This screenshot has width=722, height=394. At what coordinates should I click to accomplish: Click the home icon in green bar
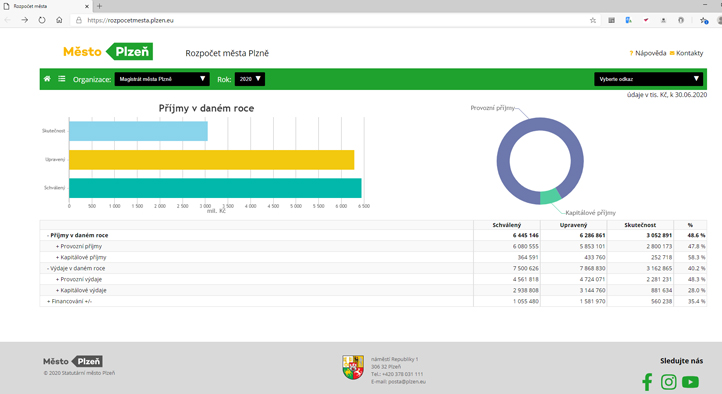pos(47,79)
